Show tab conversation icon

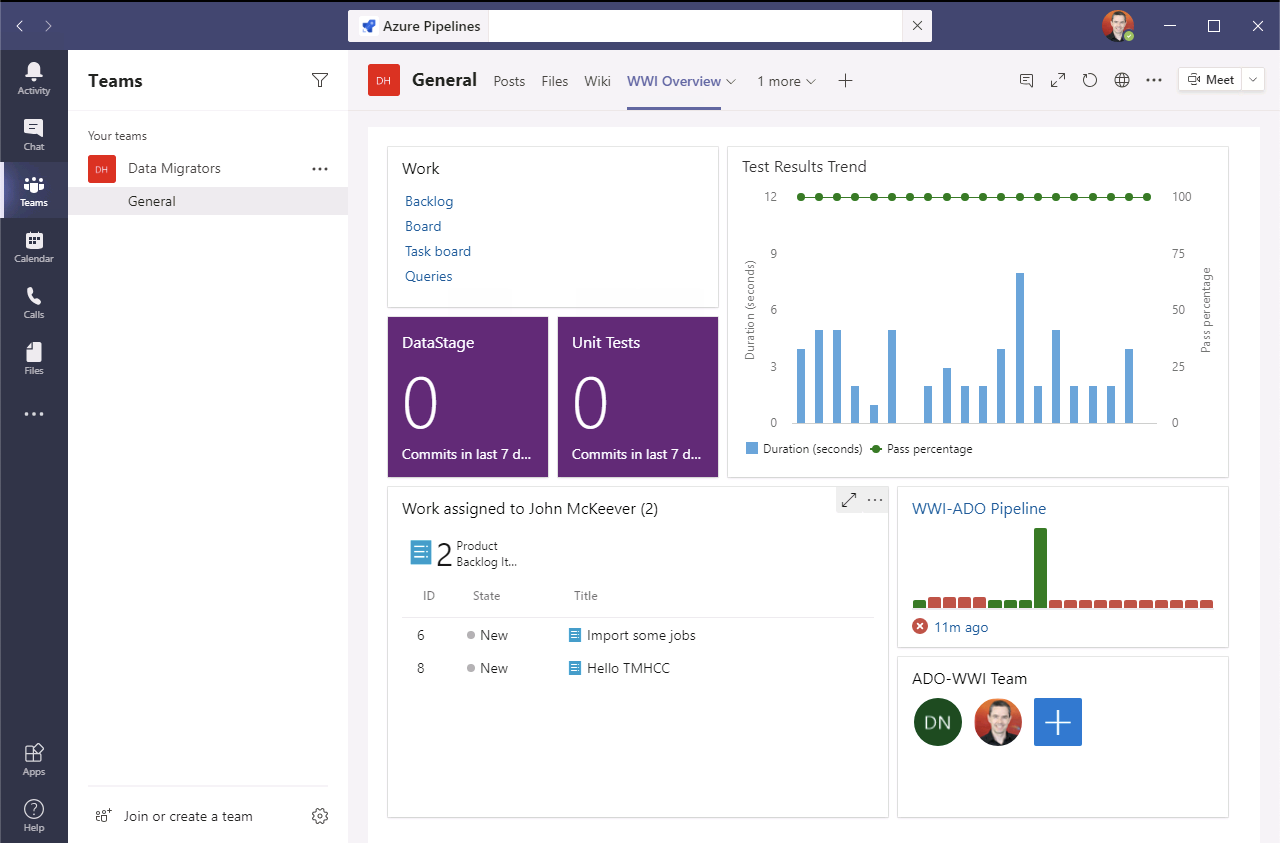pyautogui.click(x=1026, y=81)
